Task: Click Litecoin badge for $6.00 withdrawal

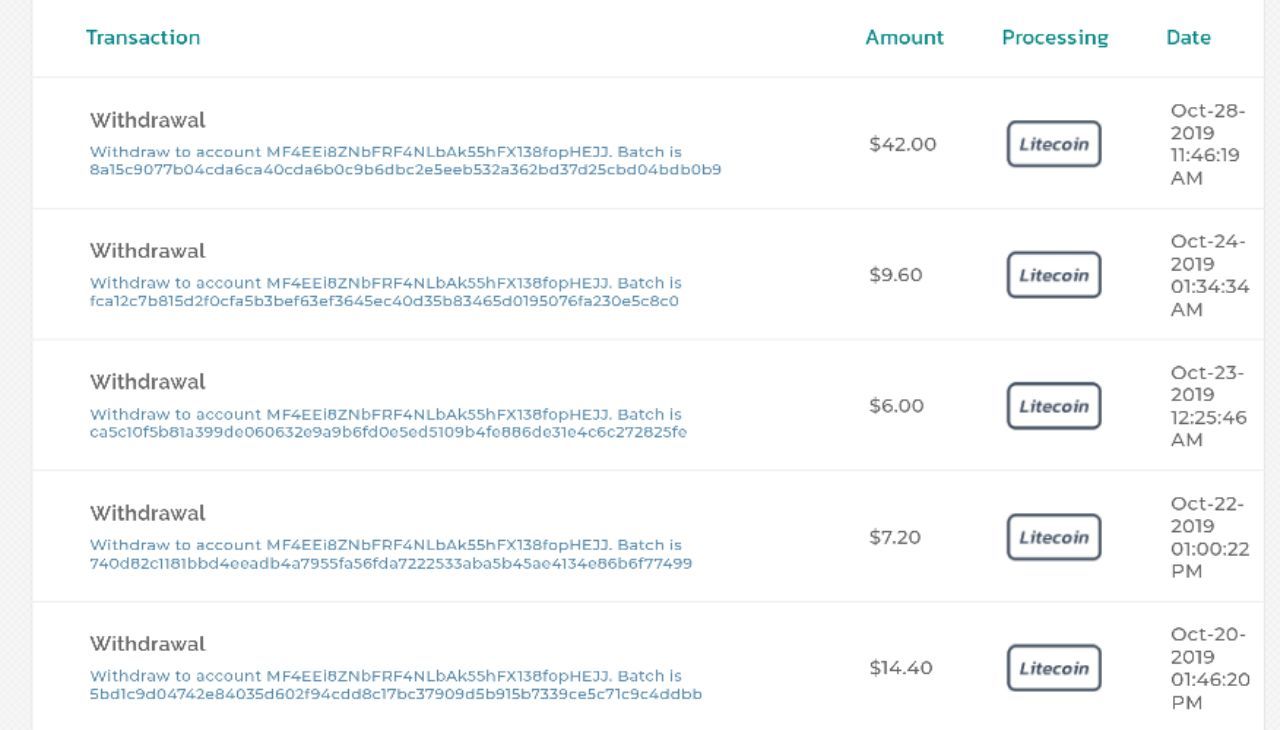Action: (1053, 406)
